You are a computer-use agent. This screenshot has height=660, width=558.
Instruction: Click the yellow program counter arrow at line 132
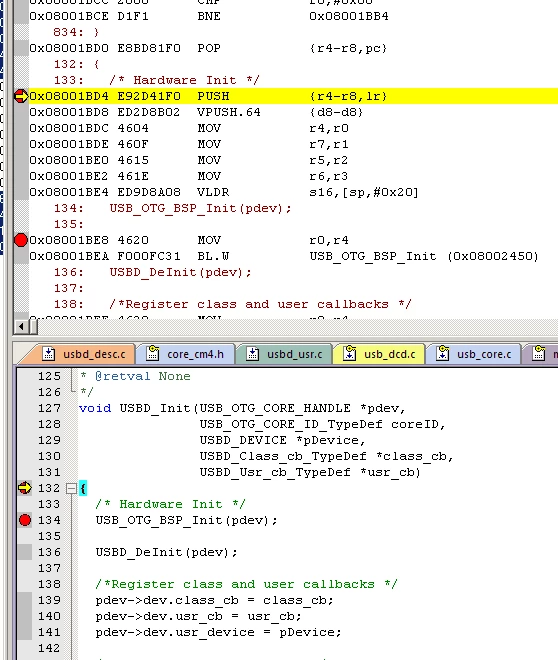point(25,488)
